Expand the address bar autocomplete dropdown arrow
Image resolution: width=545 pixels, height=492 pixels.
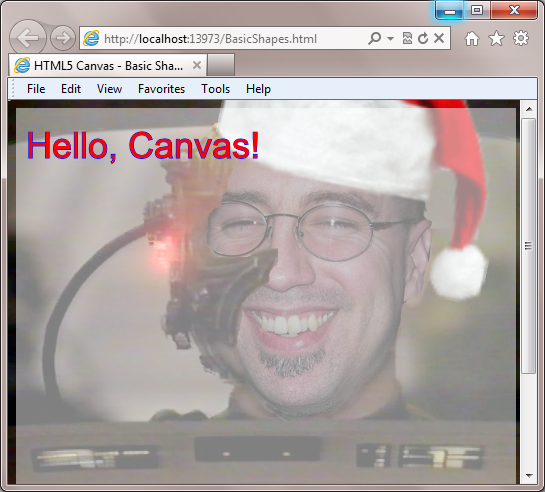point(390,38)
